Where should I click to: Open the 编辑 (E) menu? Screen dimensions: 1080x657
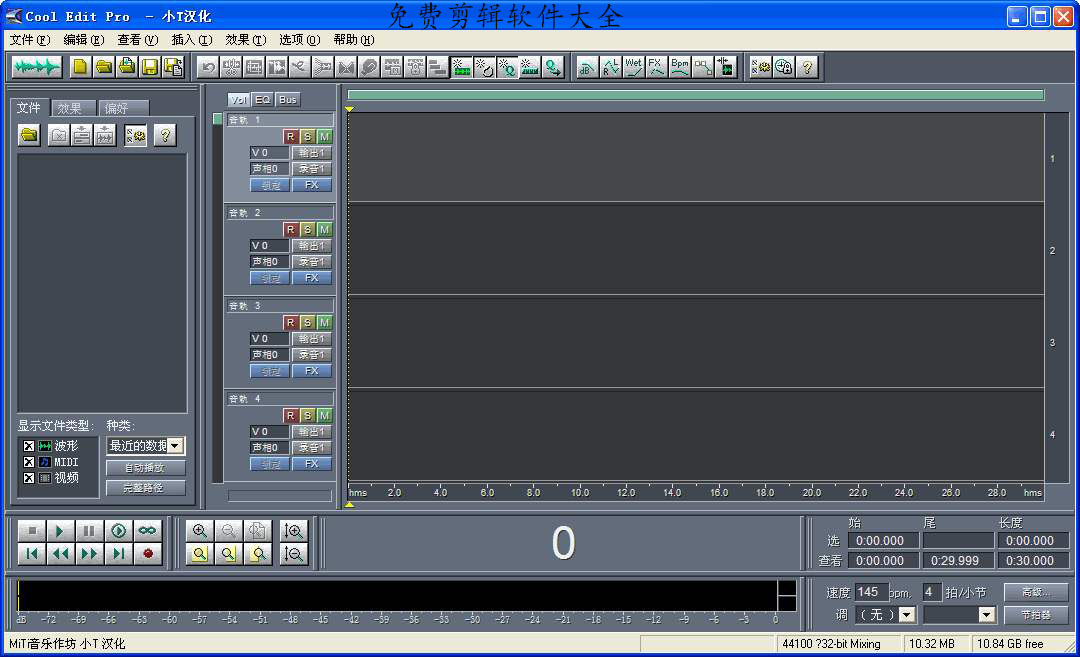click(83, 40)
